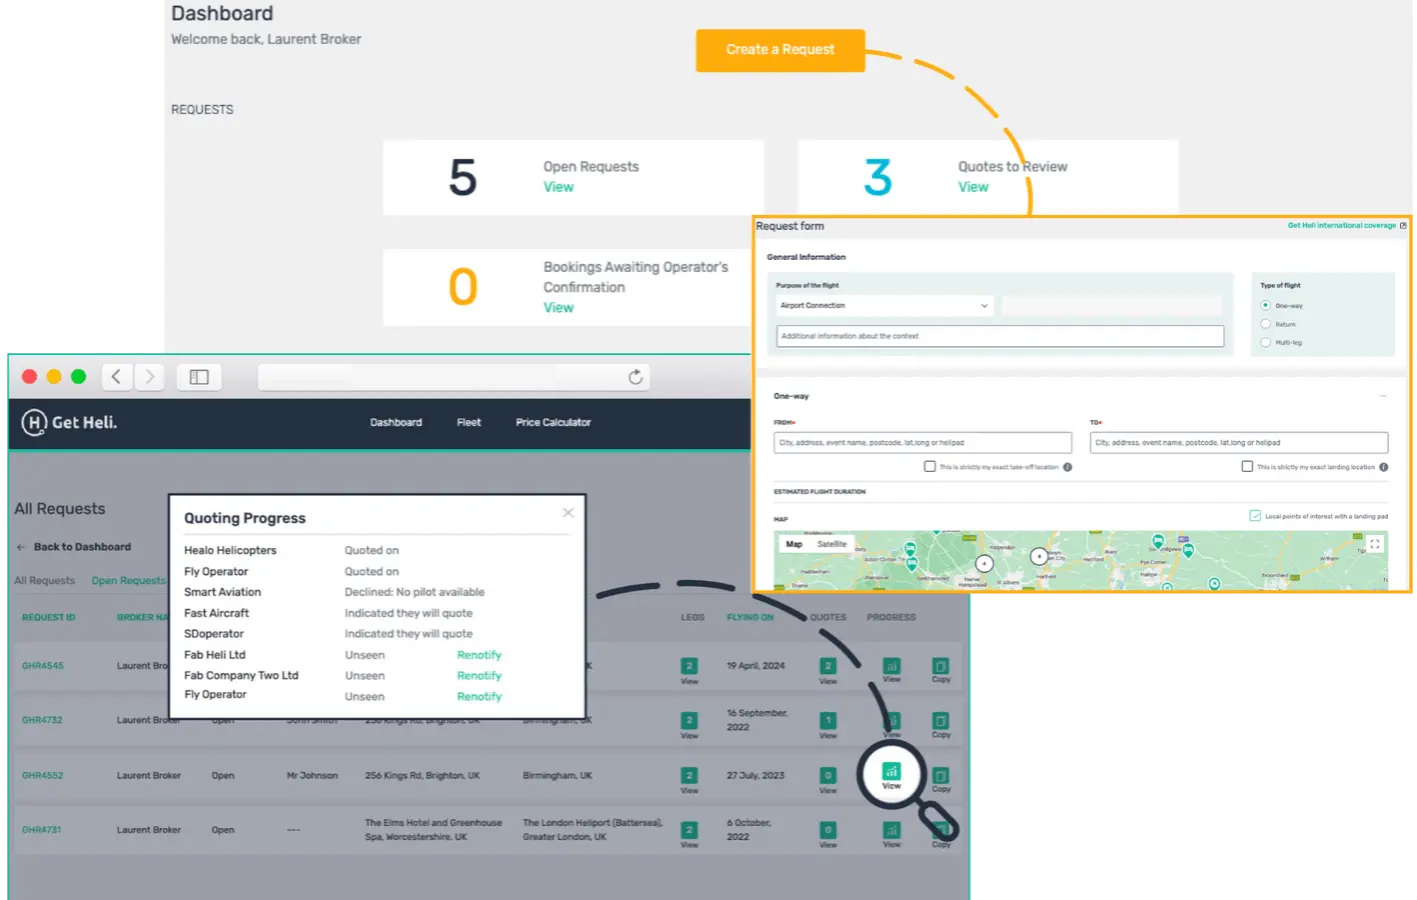The image size is (1417, 900).
Task: Open the Purpose of the flight dropdown
Action: (x=883, y=306)
